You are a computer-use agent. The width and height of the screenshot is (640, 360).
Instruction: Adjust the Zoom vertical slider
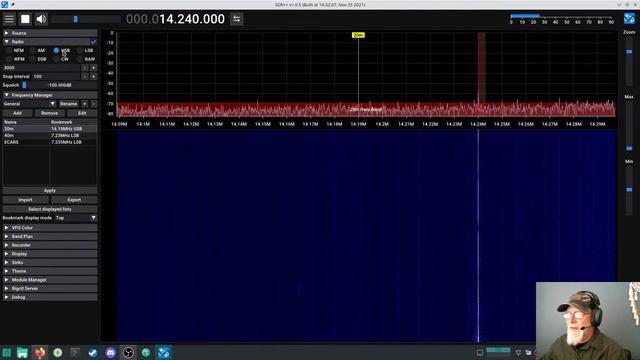[629, 61]
